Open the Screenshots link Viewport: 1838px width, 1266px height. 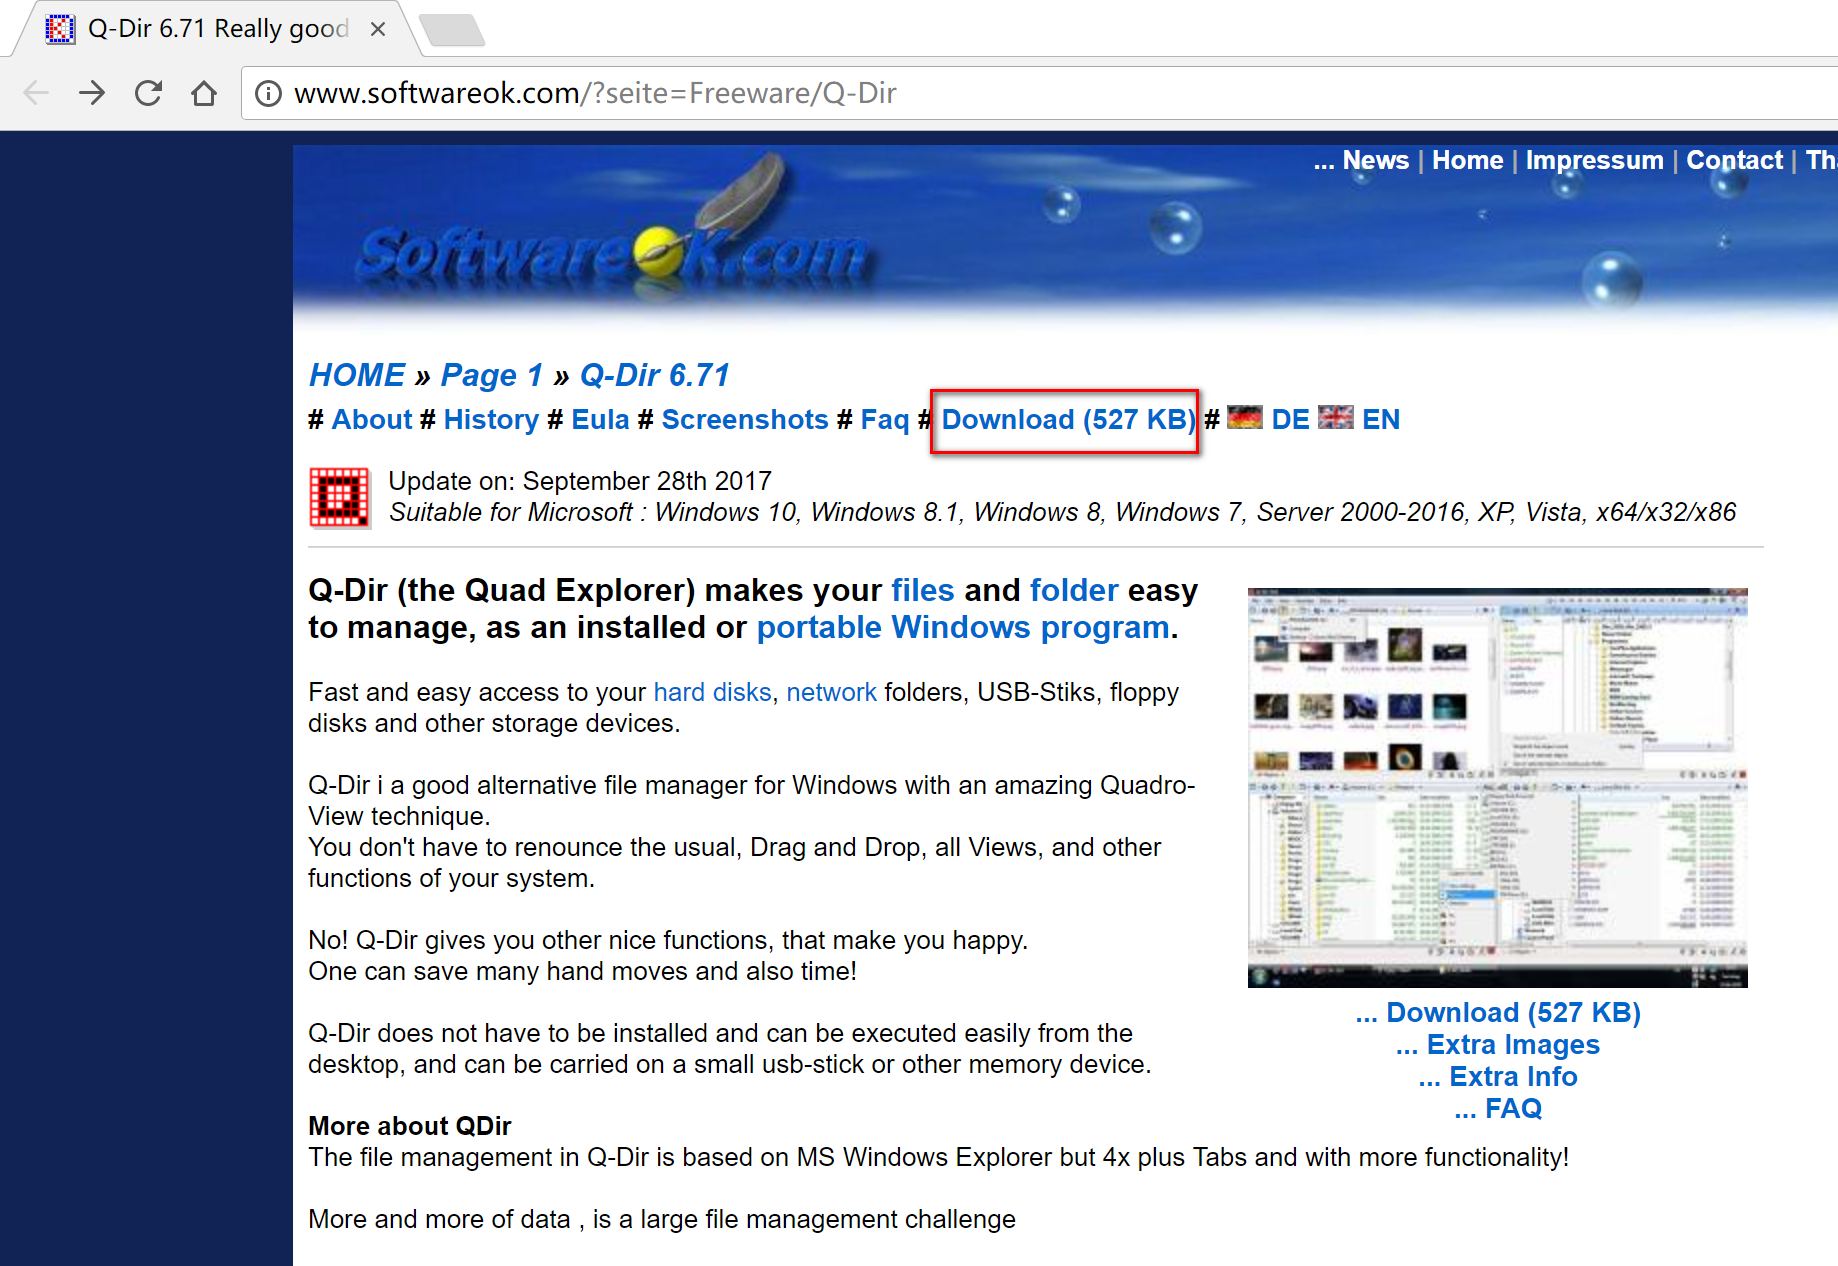745,419
